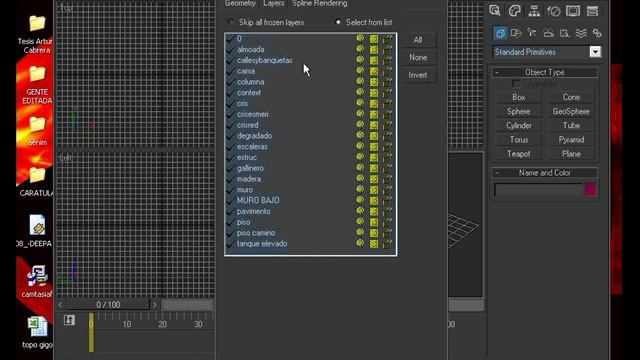Click the None layers button
Viewport: 640px width, 360px height.
[418, 58]
